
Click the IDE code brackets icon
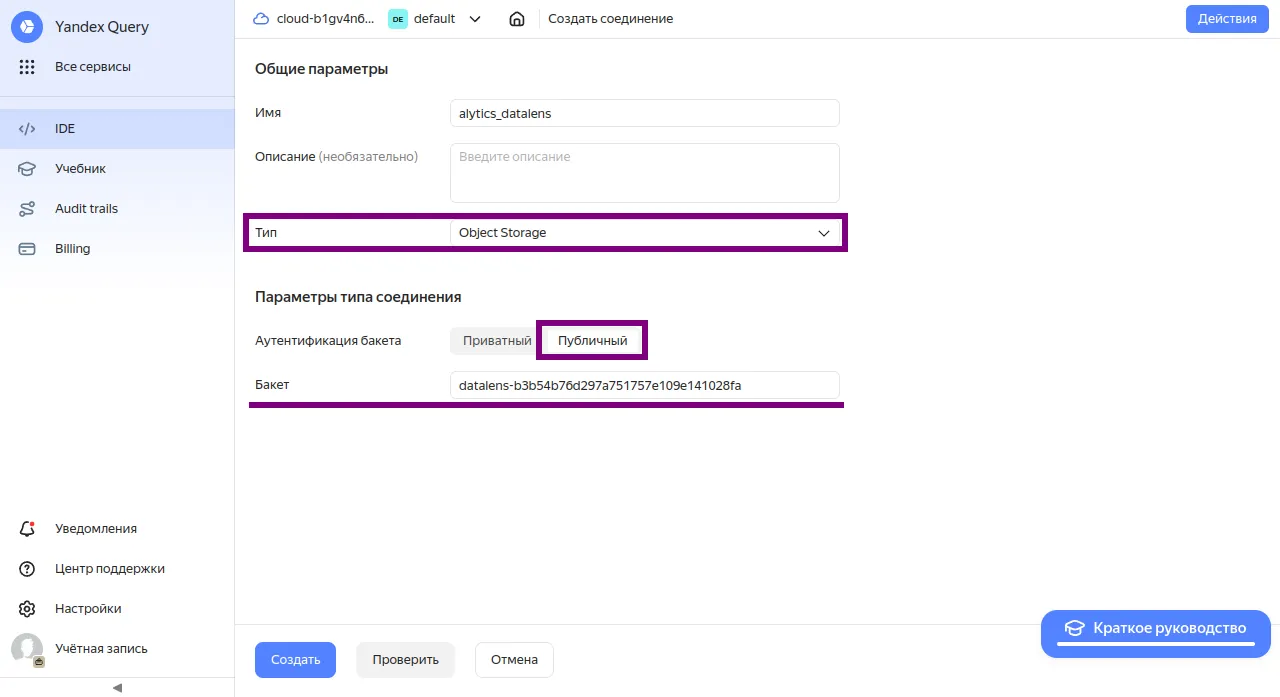click(27, 129)
